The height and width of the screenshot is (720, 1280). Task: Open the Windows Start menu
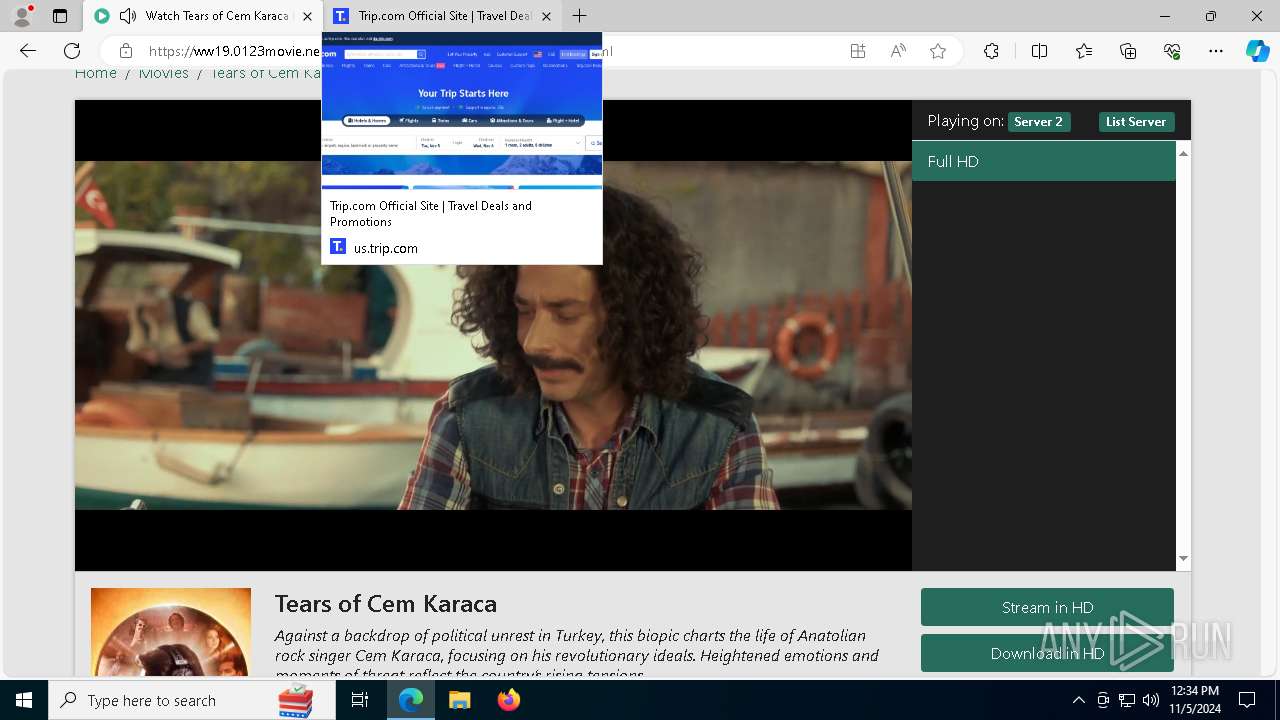click(x=24, y=700)
